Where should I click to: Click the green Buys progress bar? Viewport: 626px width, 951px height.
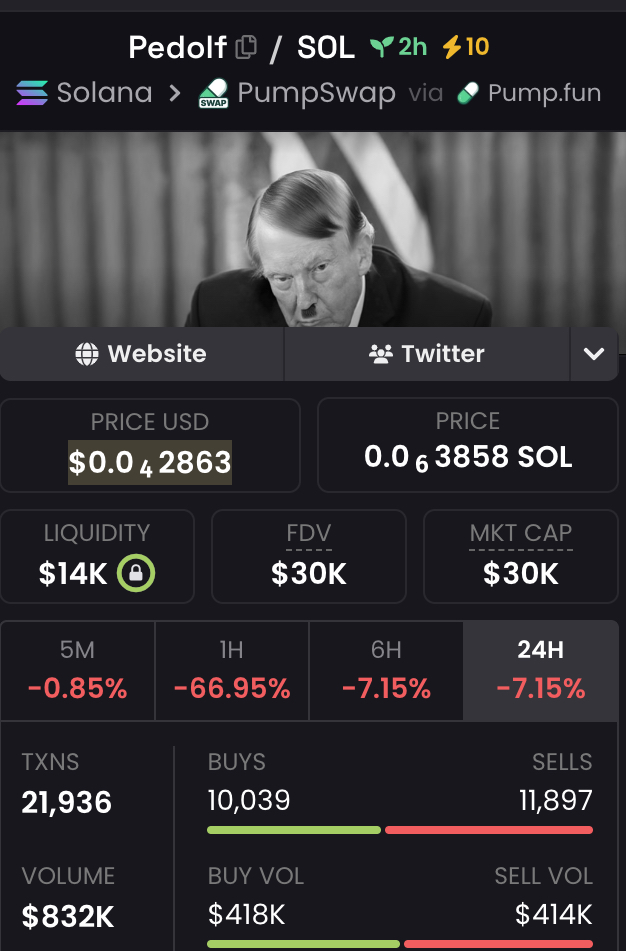click(x=293, y=830)
